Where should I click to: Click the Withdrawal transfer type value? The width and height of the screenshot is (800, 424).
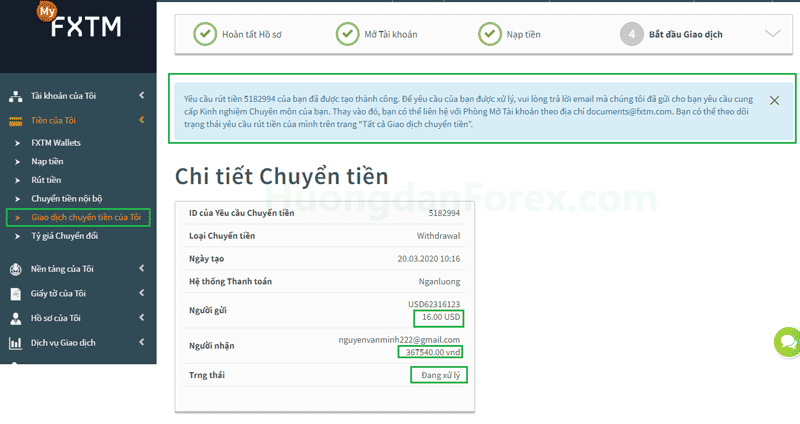click(x=438, y=236)
